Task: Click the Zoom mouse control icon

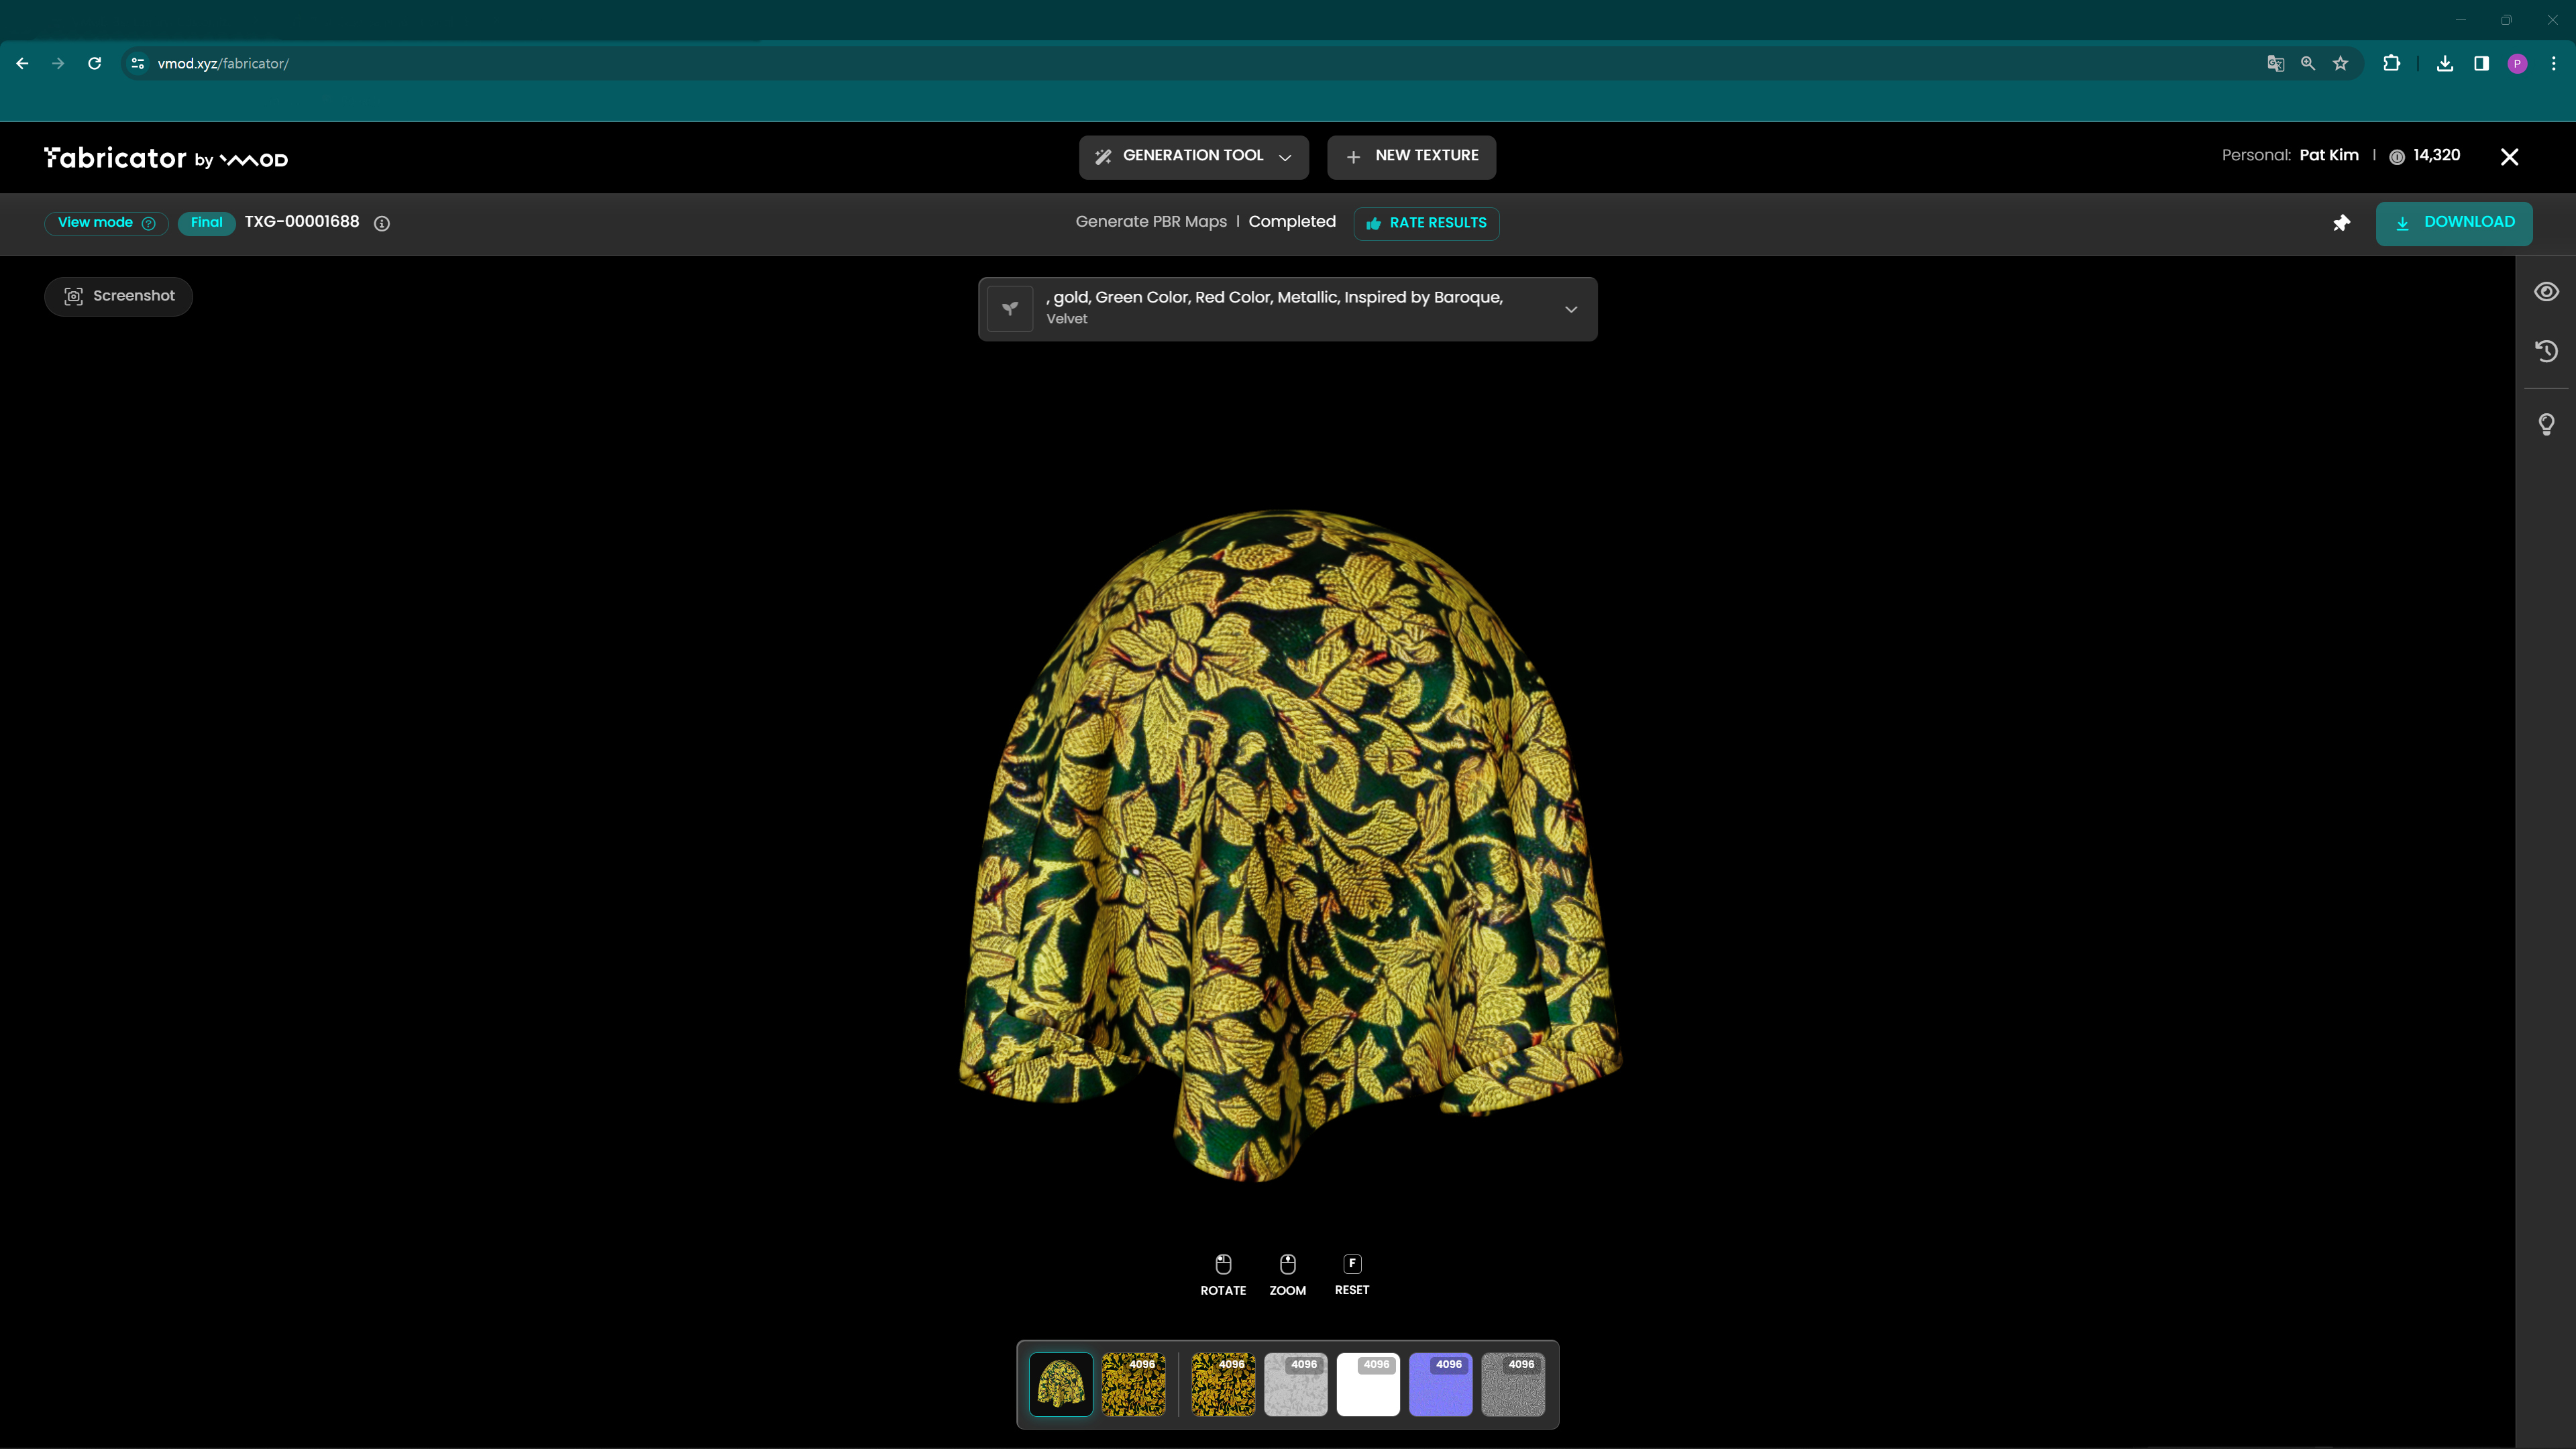Action: point(1287,1263)
